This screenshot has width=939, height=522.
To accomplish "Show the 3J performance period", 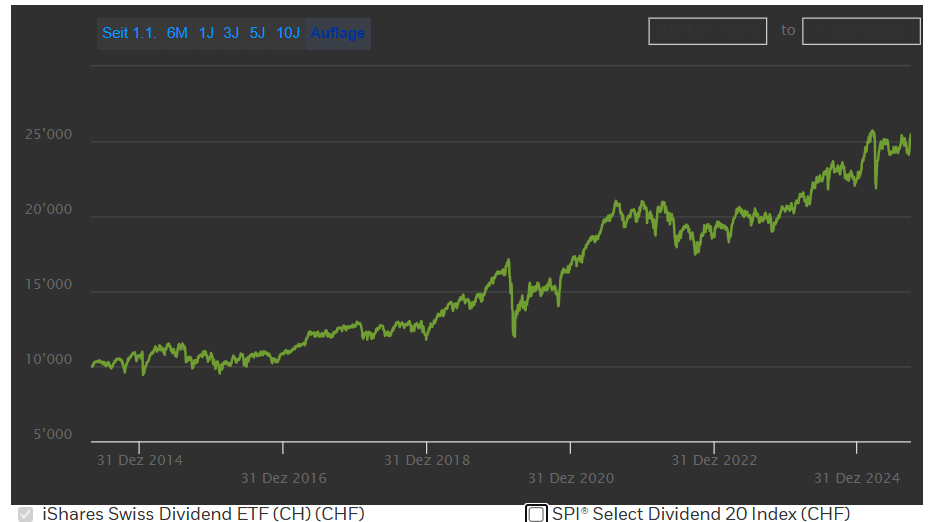I will tap(231, 33).
